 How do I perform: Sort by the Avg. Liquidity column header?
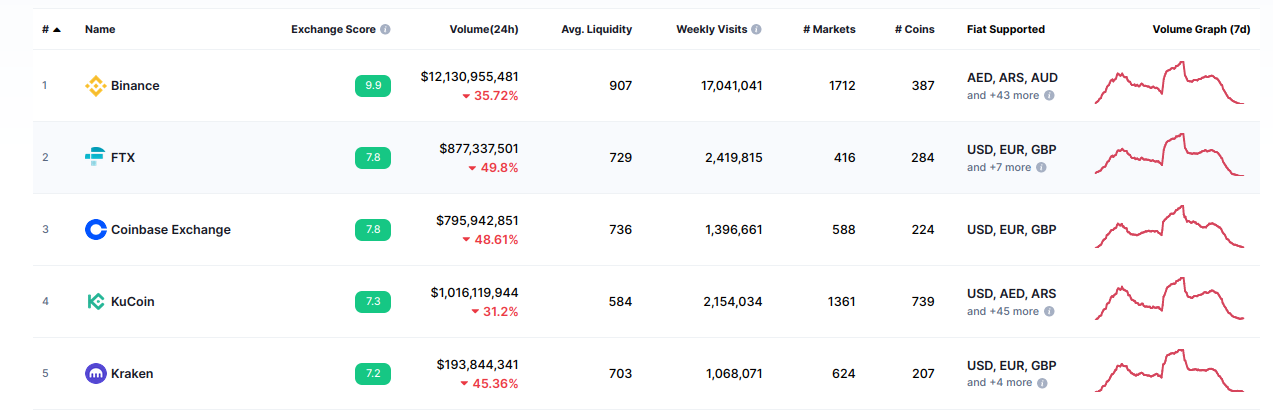[596, 30]
